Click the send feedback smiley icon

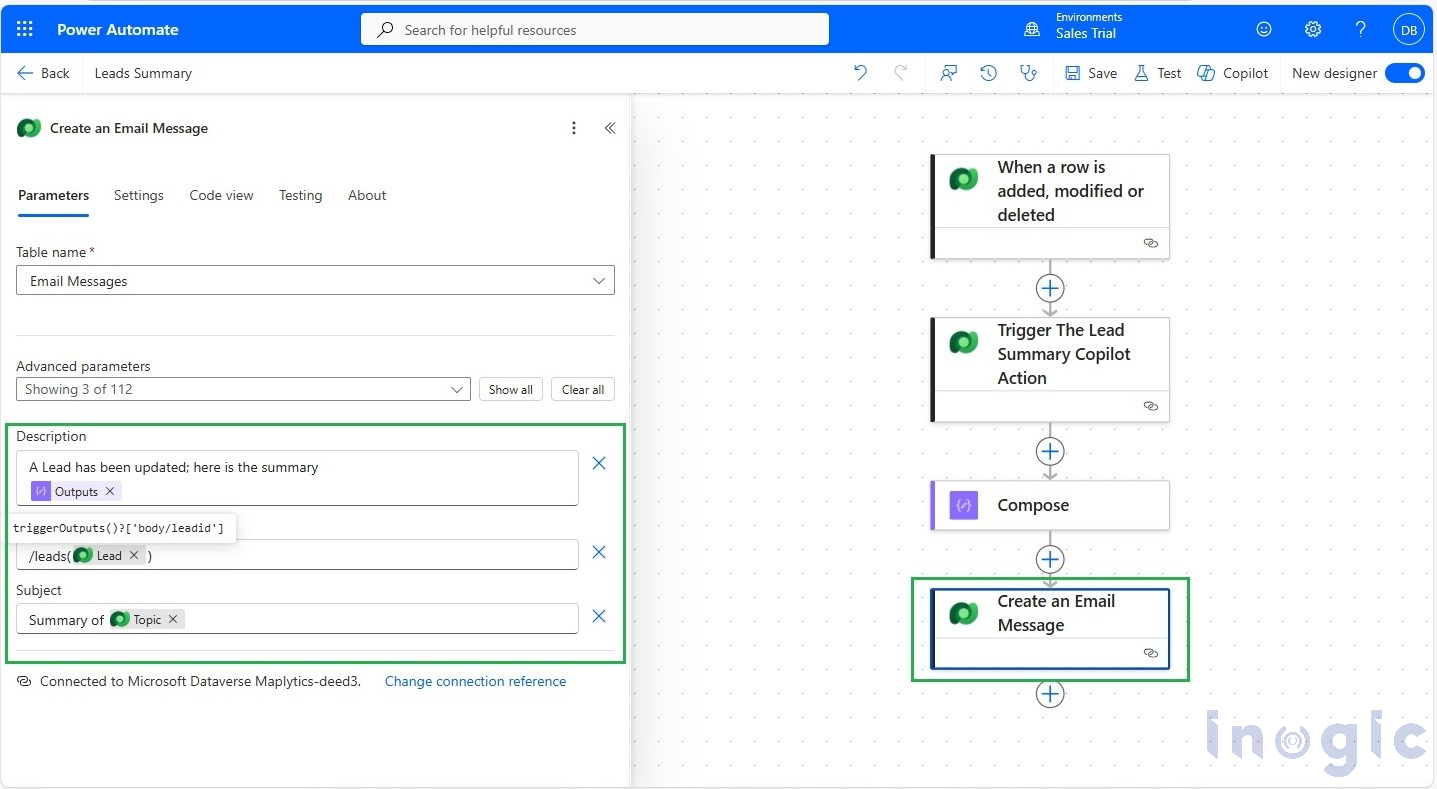[1263, 29]
